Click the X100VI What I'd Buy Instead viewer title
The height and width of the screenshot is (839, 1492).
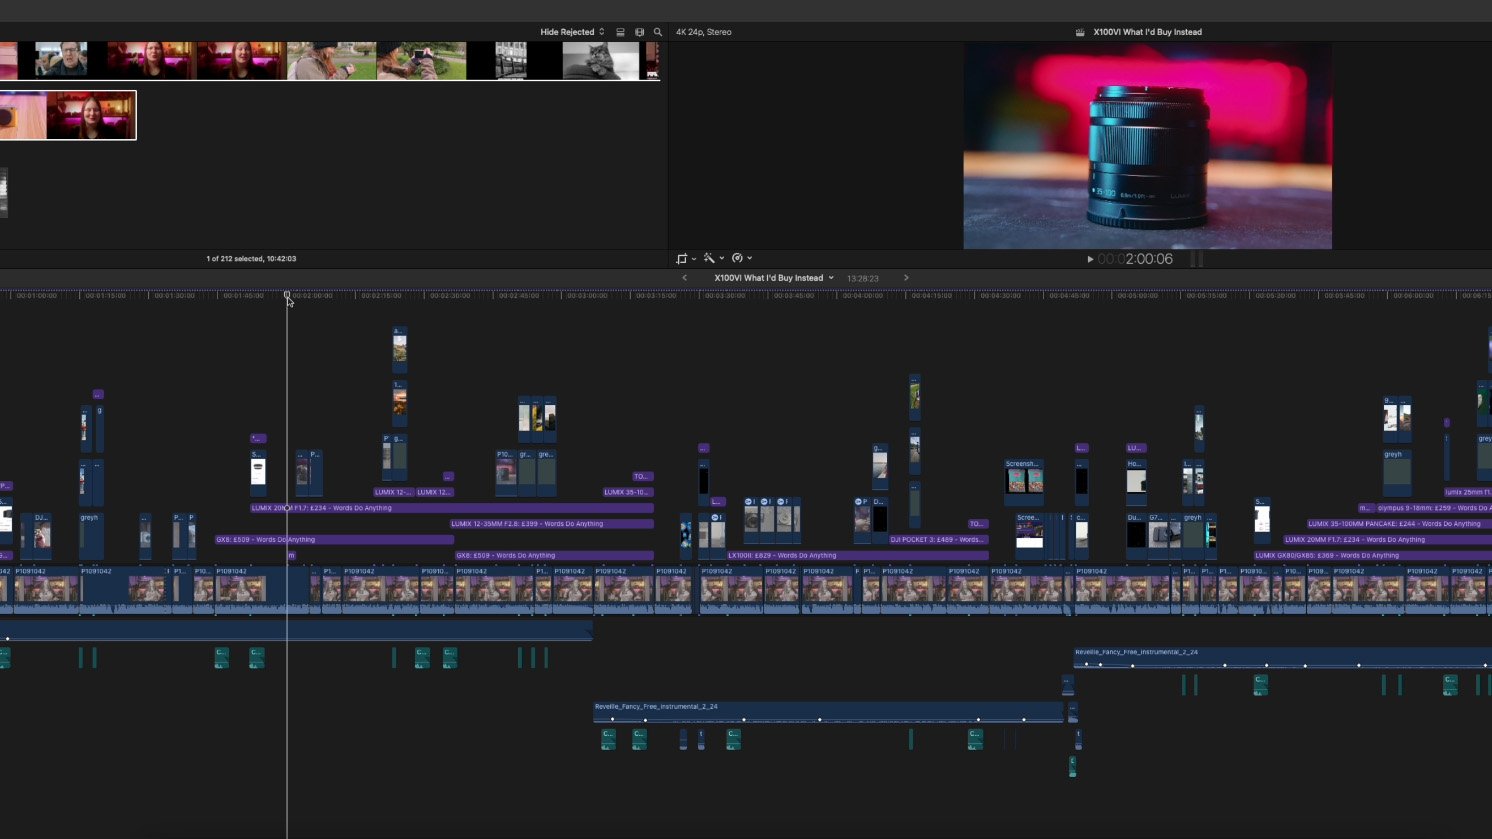(x=1147, y=32)
